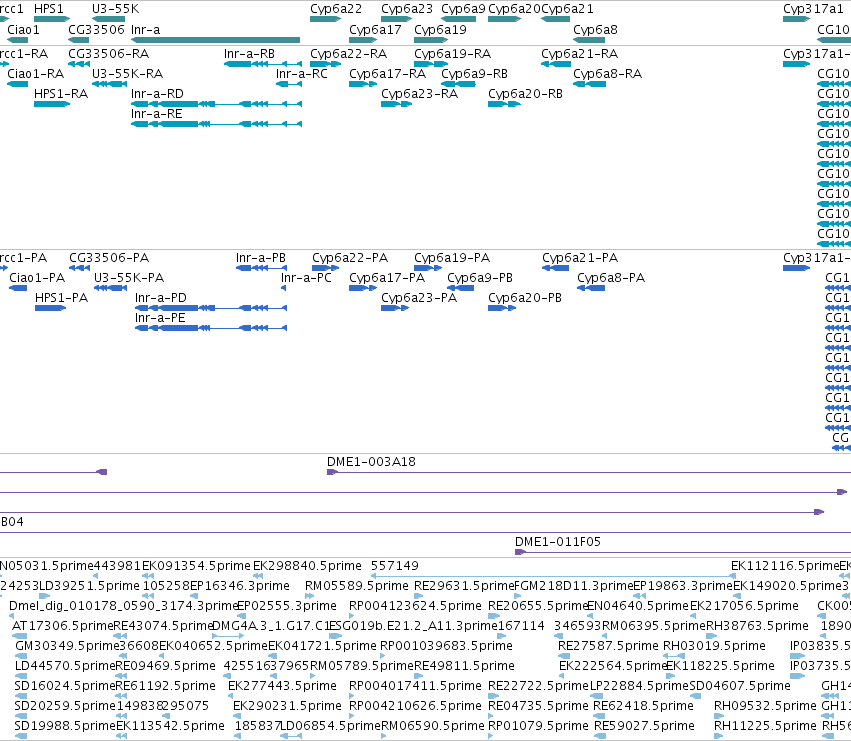
Task: Click EST RE27587.5prime
Action: pyautogui.click(x=564, y=656)
